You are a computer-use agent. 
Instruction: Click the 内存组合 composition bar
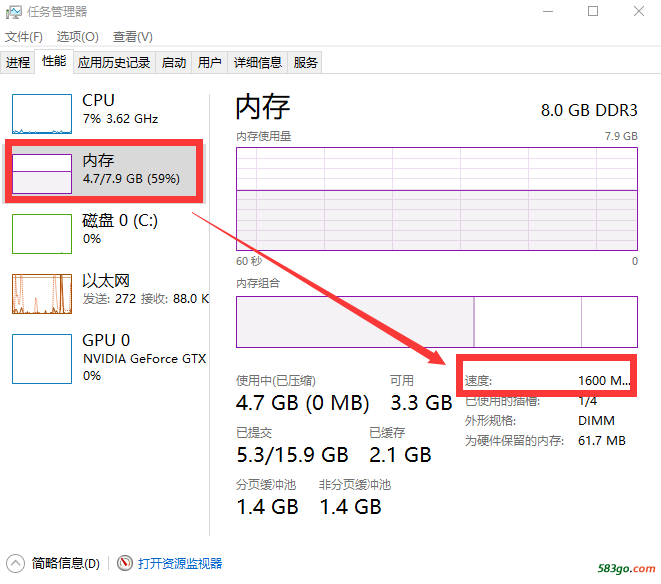pyautogui.click(x=437, y=322)
